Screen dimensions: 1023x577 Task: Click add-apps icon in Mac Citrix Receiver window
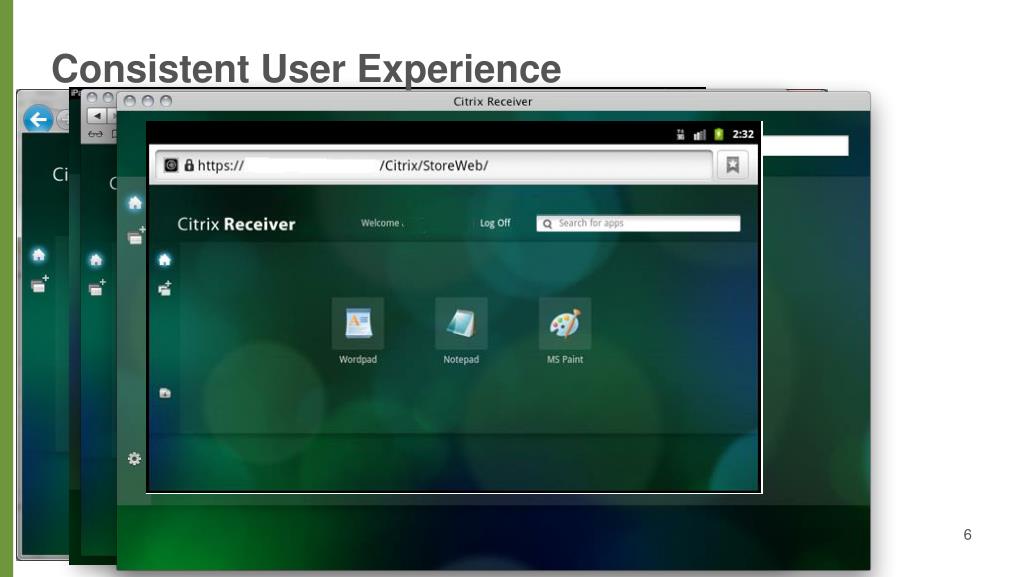tap(136, 236)
